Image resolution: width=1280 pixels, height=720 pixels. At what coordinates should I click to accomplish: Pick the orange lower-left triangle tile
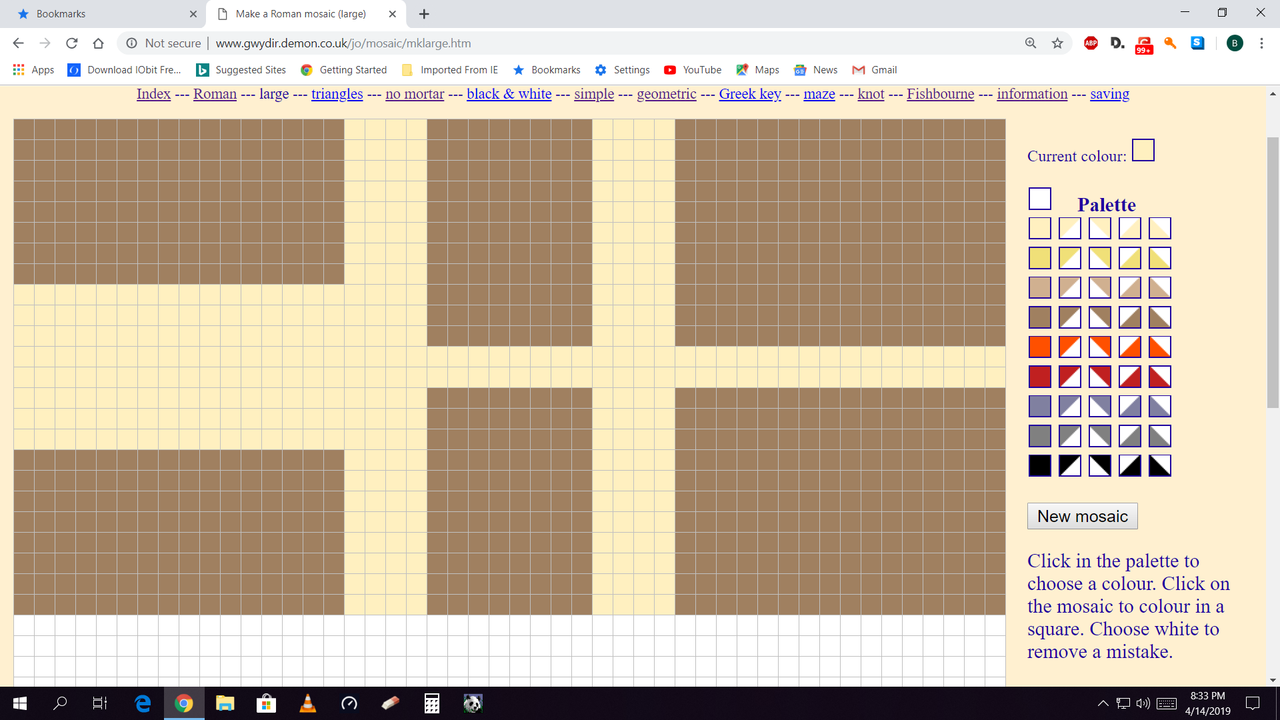click(1160, 347)
